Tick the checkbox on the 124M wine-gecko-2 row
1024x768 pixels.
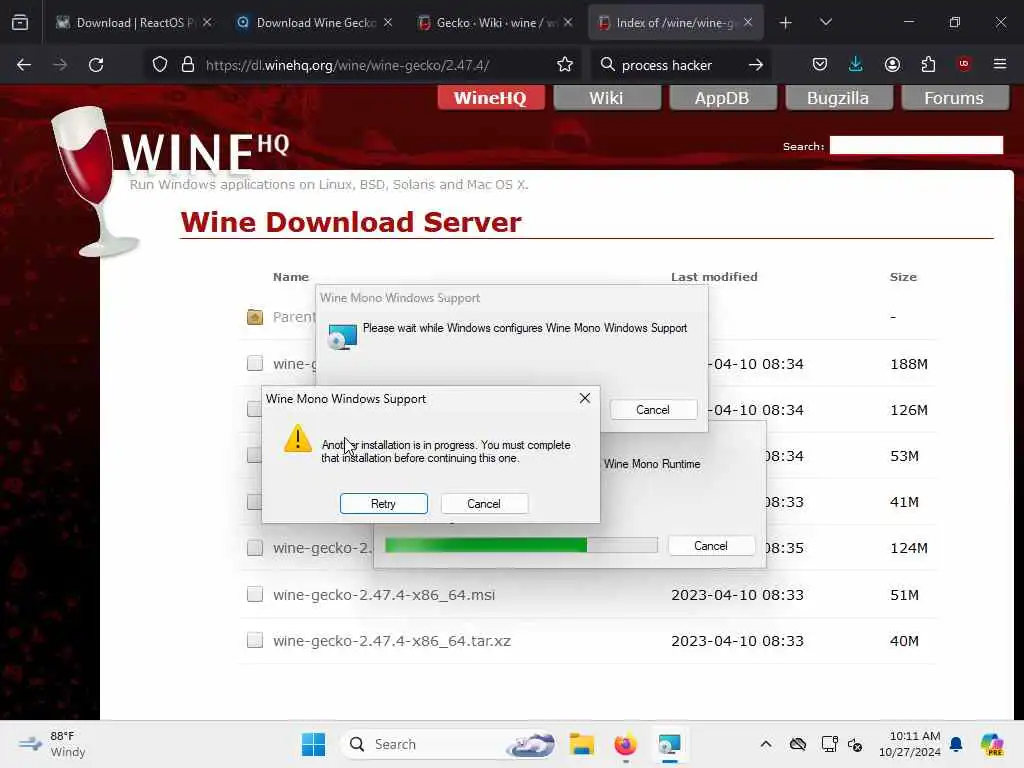pos(255,547)
